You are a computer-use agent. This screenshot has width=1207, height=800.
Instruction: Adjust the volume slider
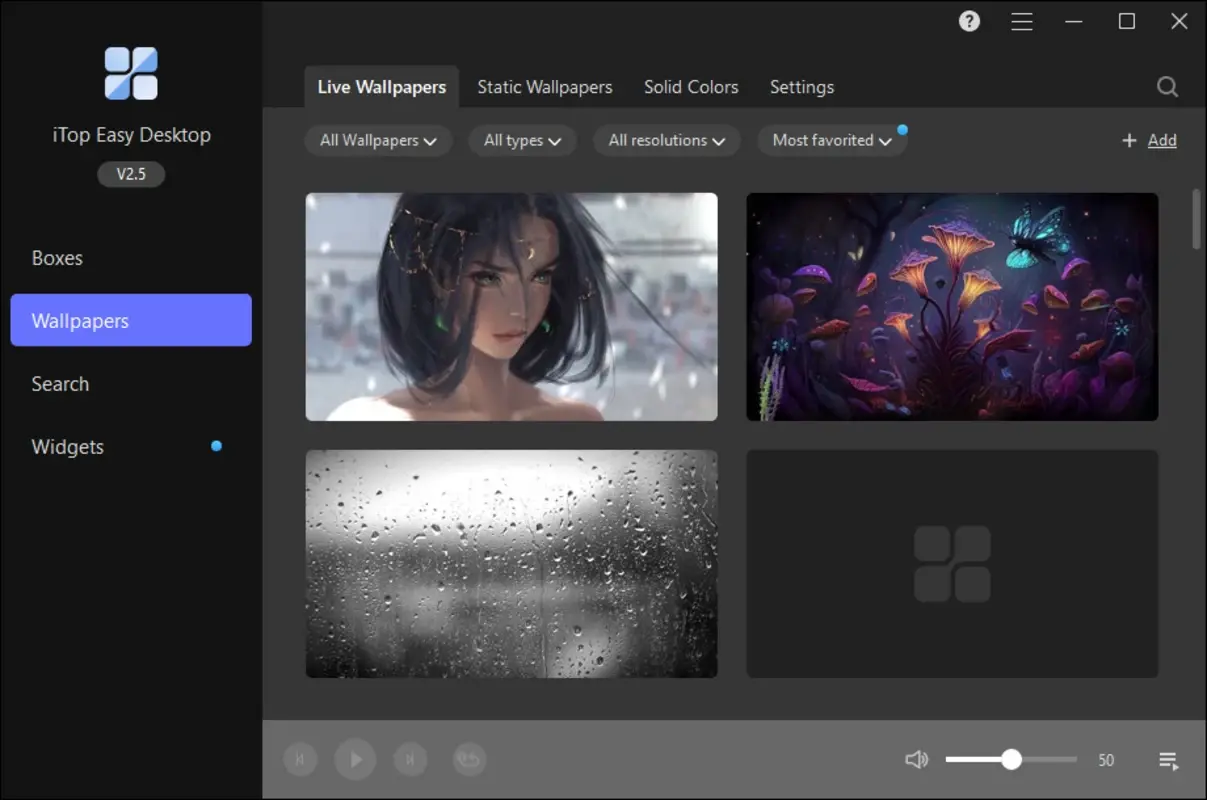click(x=1011, y=759)
